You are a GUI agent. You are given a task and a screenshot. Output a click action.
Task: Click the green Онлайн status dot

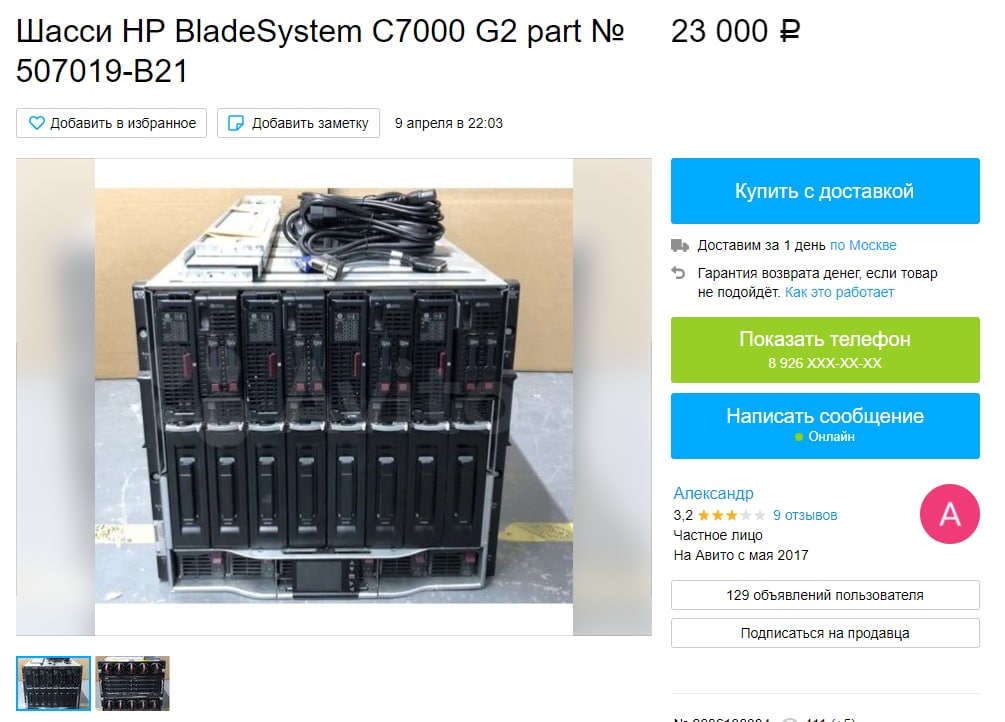(799, 437)
